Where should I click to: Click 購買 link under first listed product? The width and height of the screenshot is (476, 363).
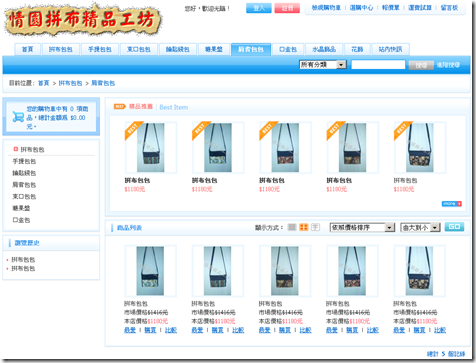(150, 330)
